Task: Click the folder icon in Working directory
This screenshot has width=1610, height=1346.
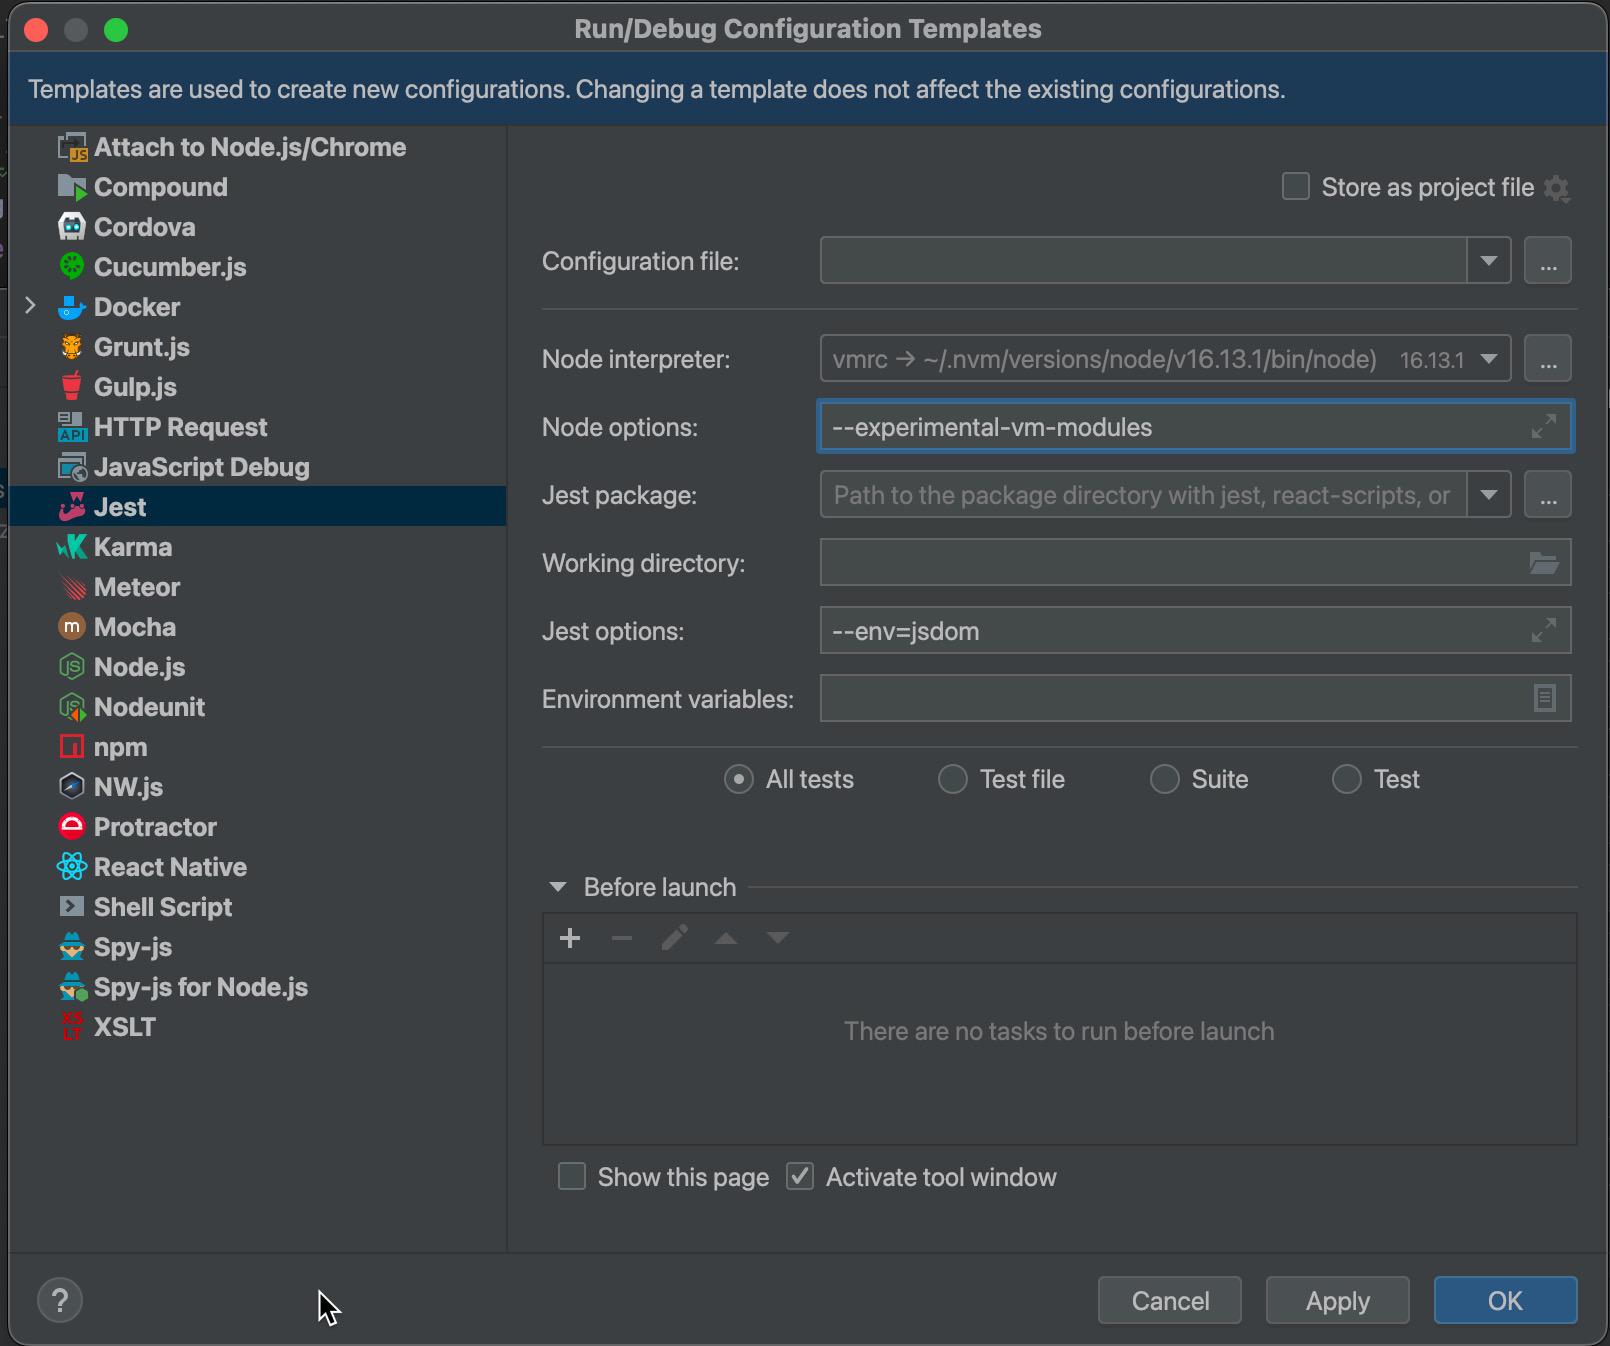Action: coord(1544,563)
